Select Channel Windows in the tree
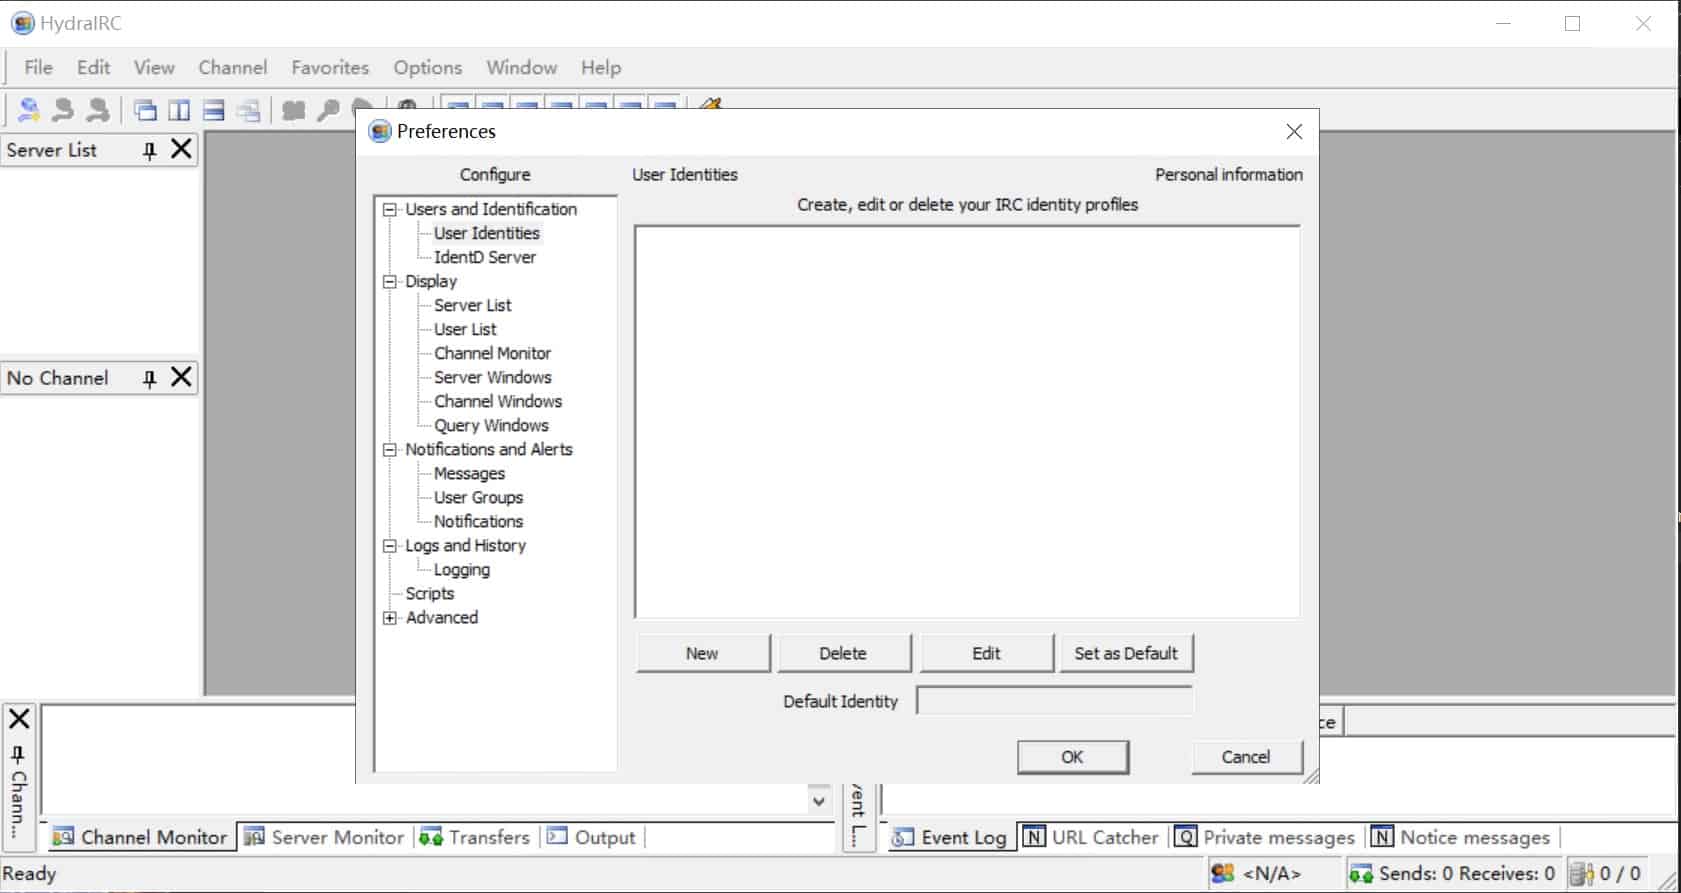This screenshot has width=1681, height=893. click(497, 401)
